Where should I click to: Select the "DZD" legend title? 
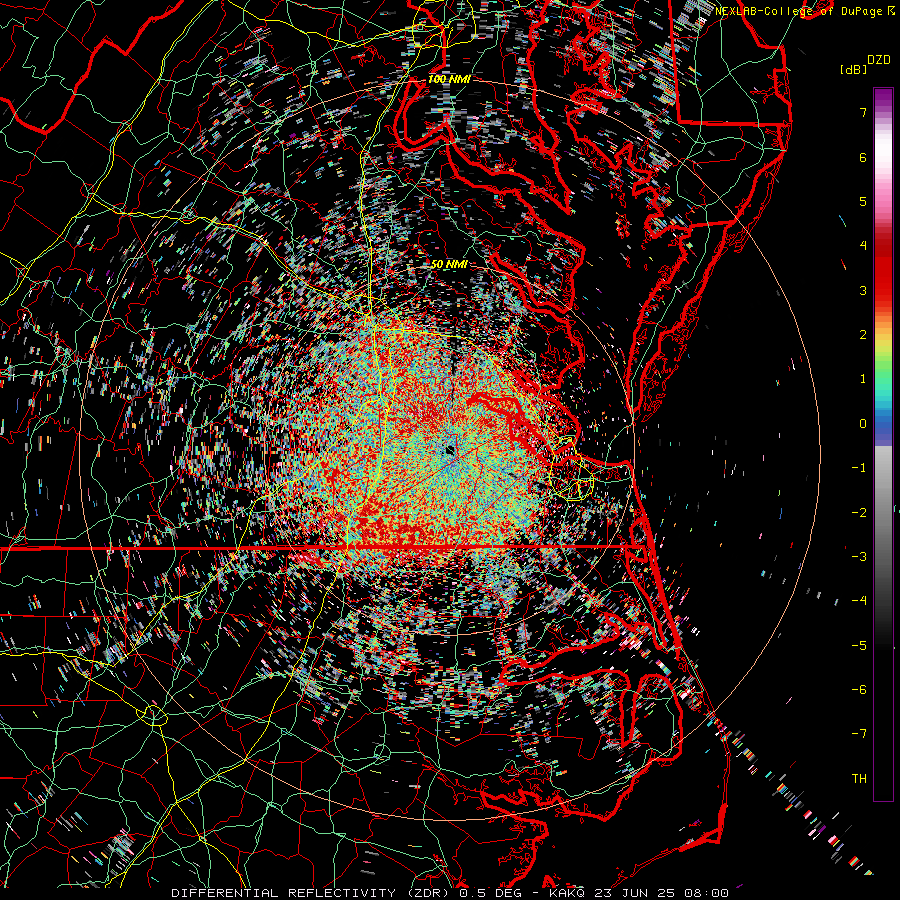[879, 60]
